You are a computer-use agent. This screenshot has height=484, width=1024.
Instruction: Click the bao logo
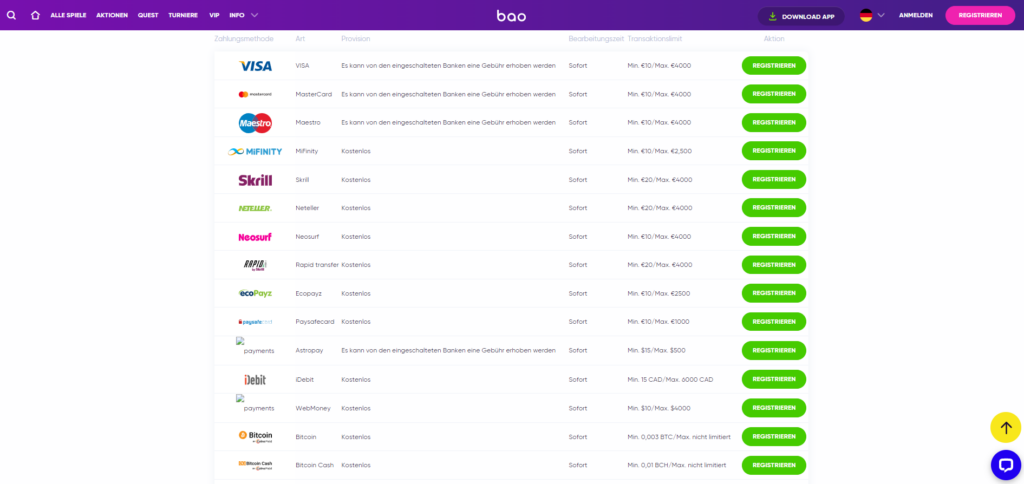(x=511, y=16)
